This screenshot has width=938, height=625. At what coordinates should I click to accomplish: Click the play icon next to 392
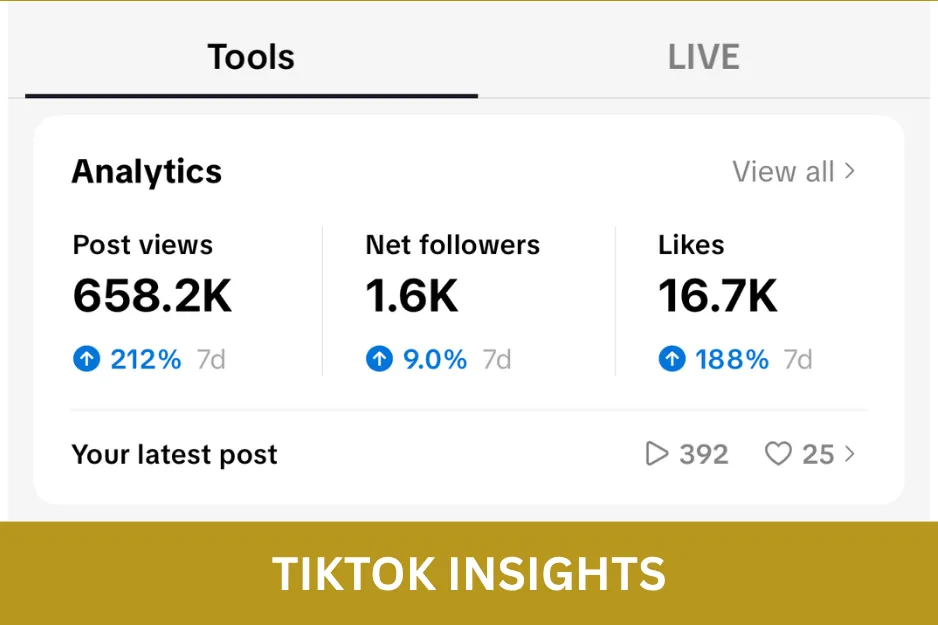click(x=657, y=454)
